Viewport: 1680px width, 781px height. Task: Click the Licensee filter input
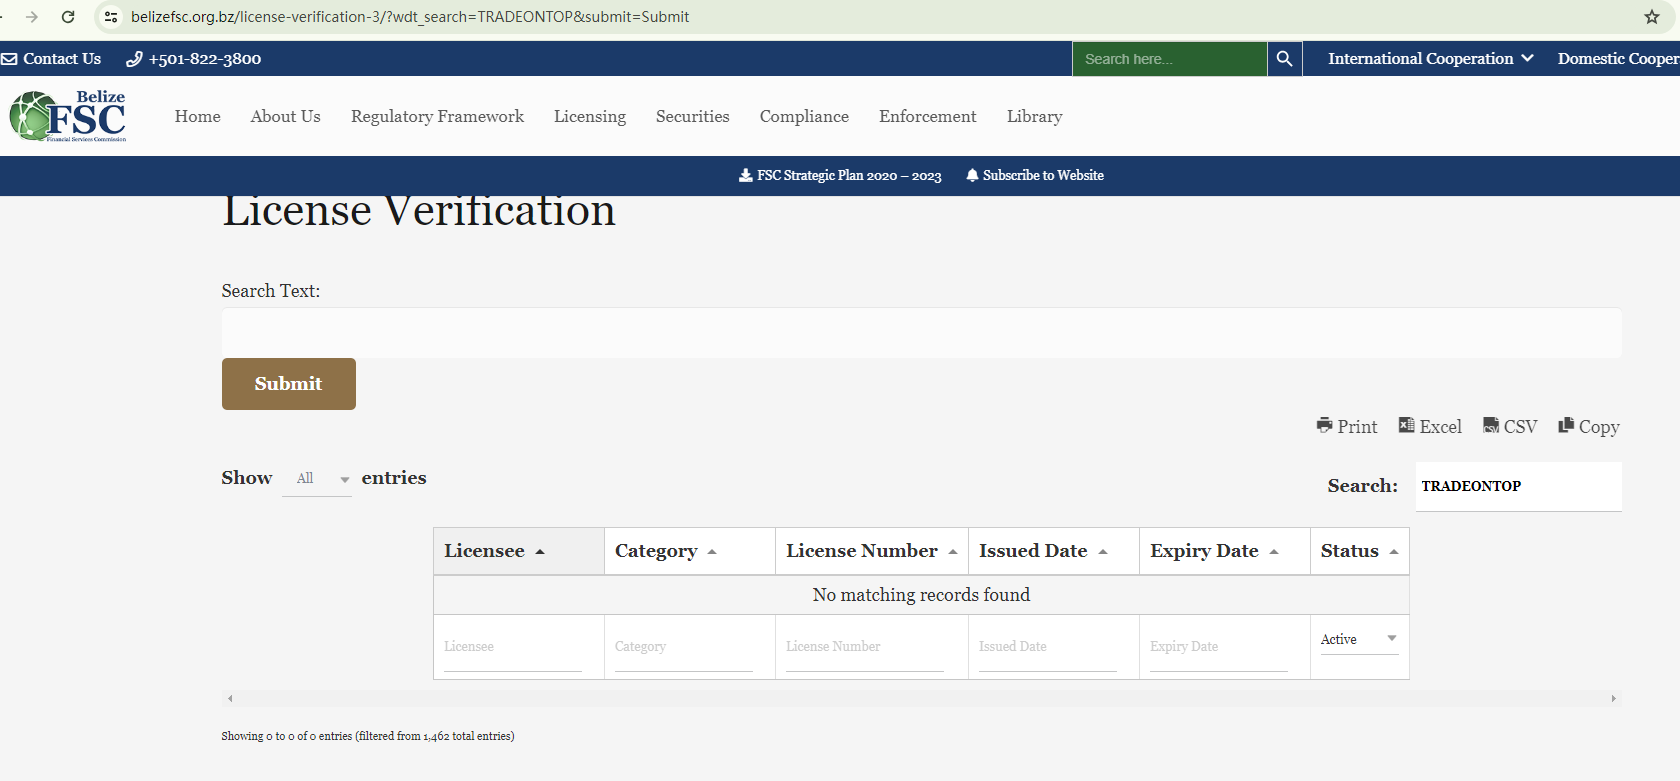point(513,648)
